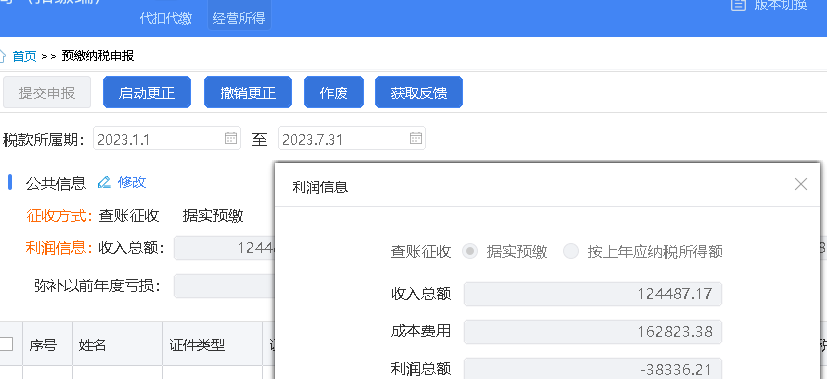Click the 成本费用 field showing 162823.38
Screen dimensions: 827x379
pos(593,332)
